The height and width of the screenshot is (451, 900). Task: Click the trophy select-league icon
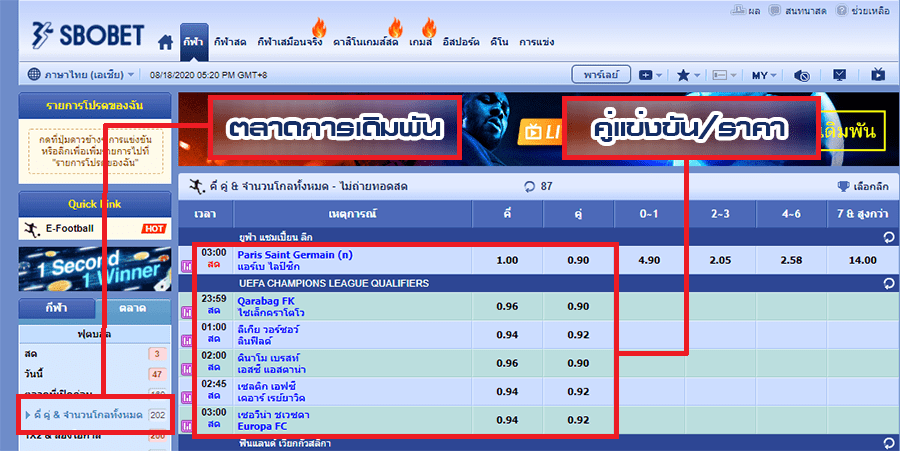843,186
